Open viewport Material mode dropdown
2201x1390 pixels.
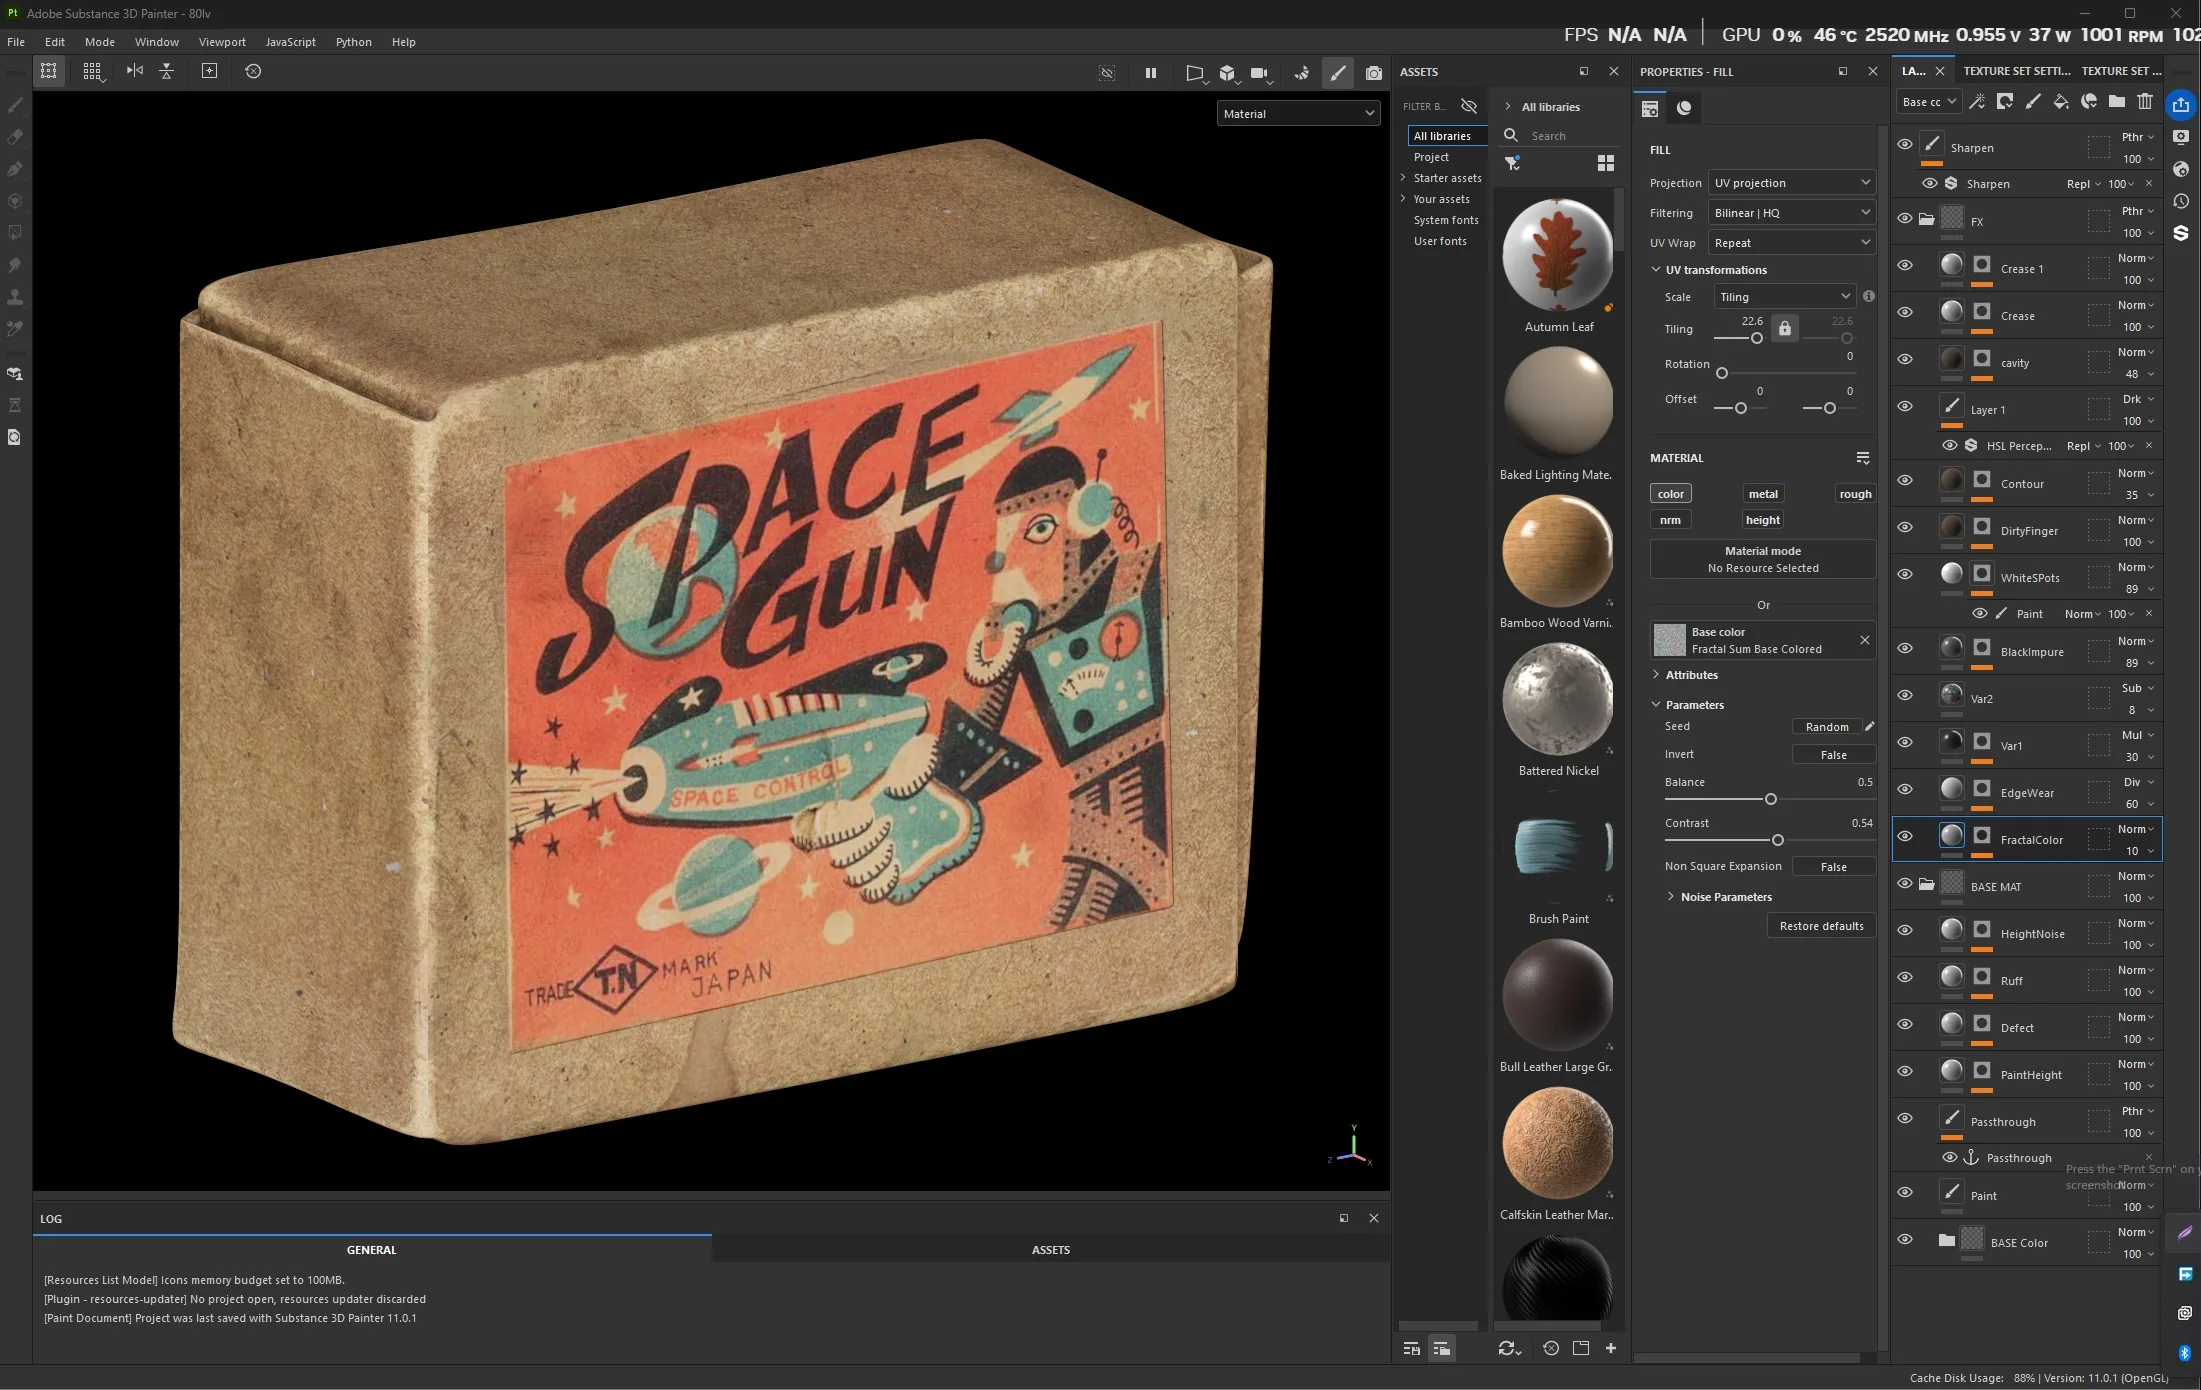(1299, 114)
